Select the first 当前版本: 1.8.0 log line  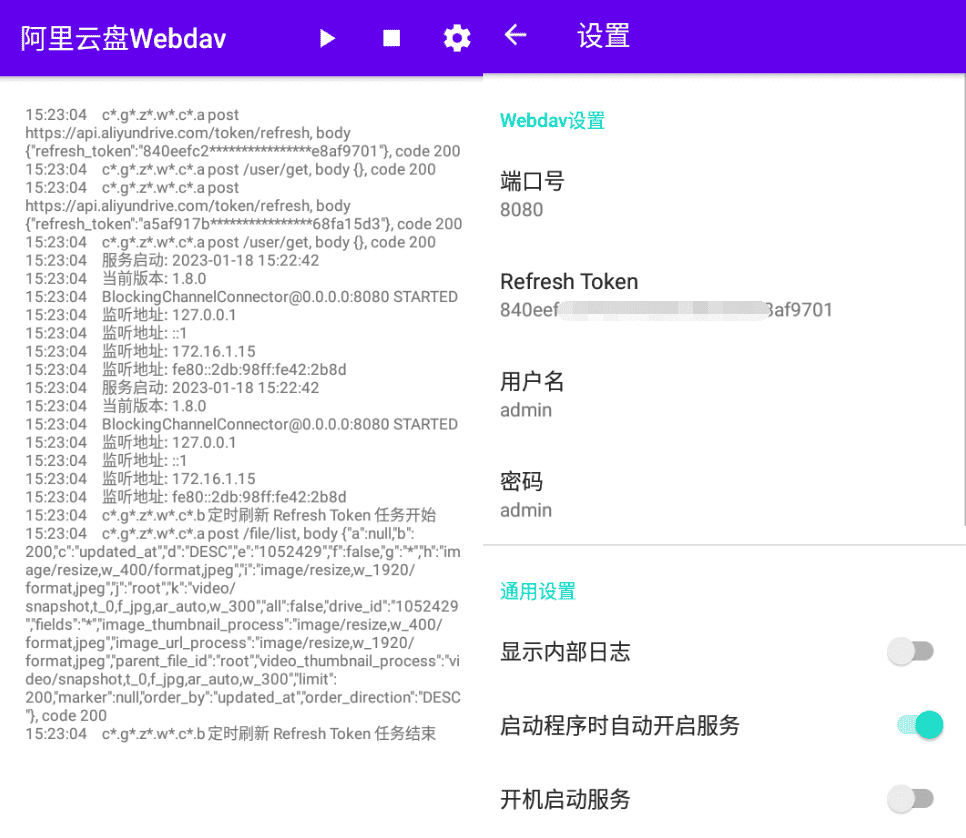(154, 279)
